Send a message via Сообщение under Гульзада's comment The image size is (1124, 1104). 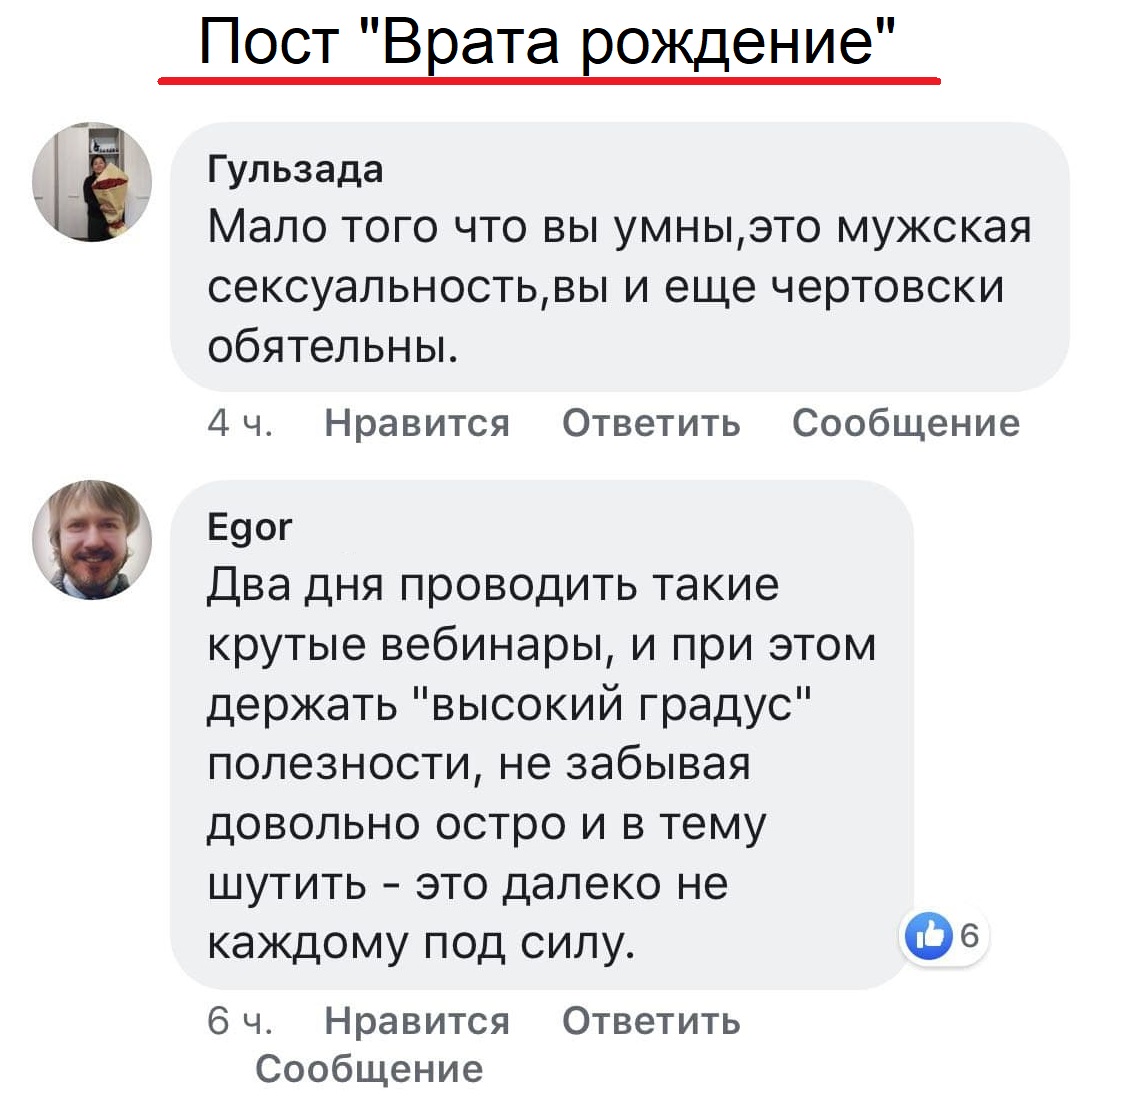coord(905,423)
